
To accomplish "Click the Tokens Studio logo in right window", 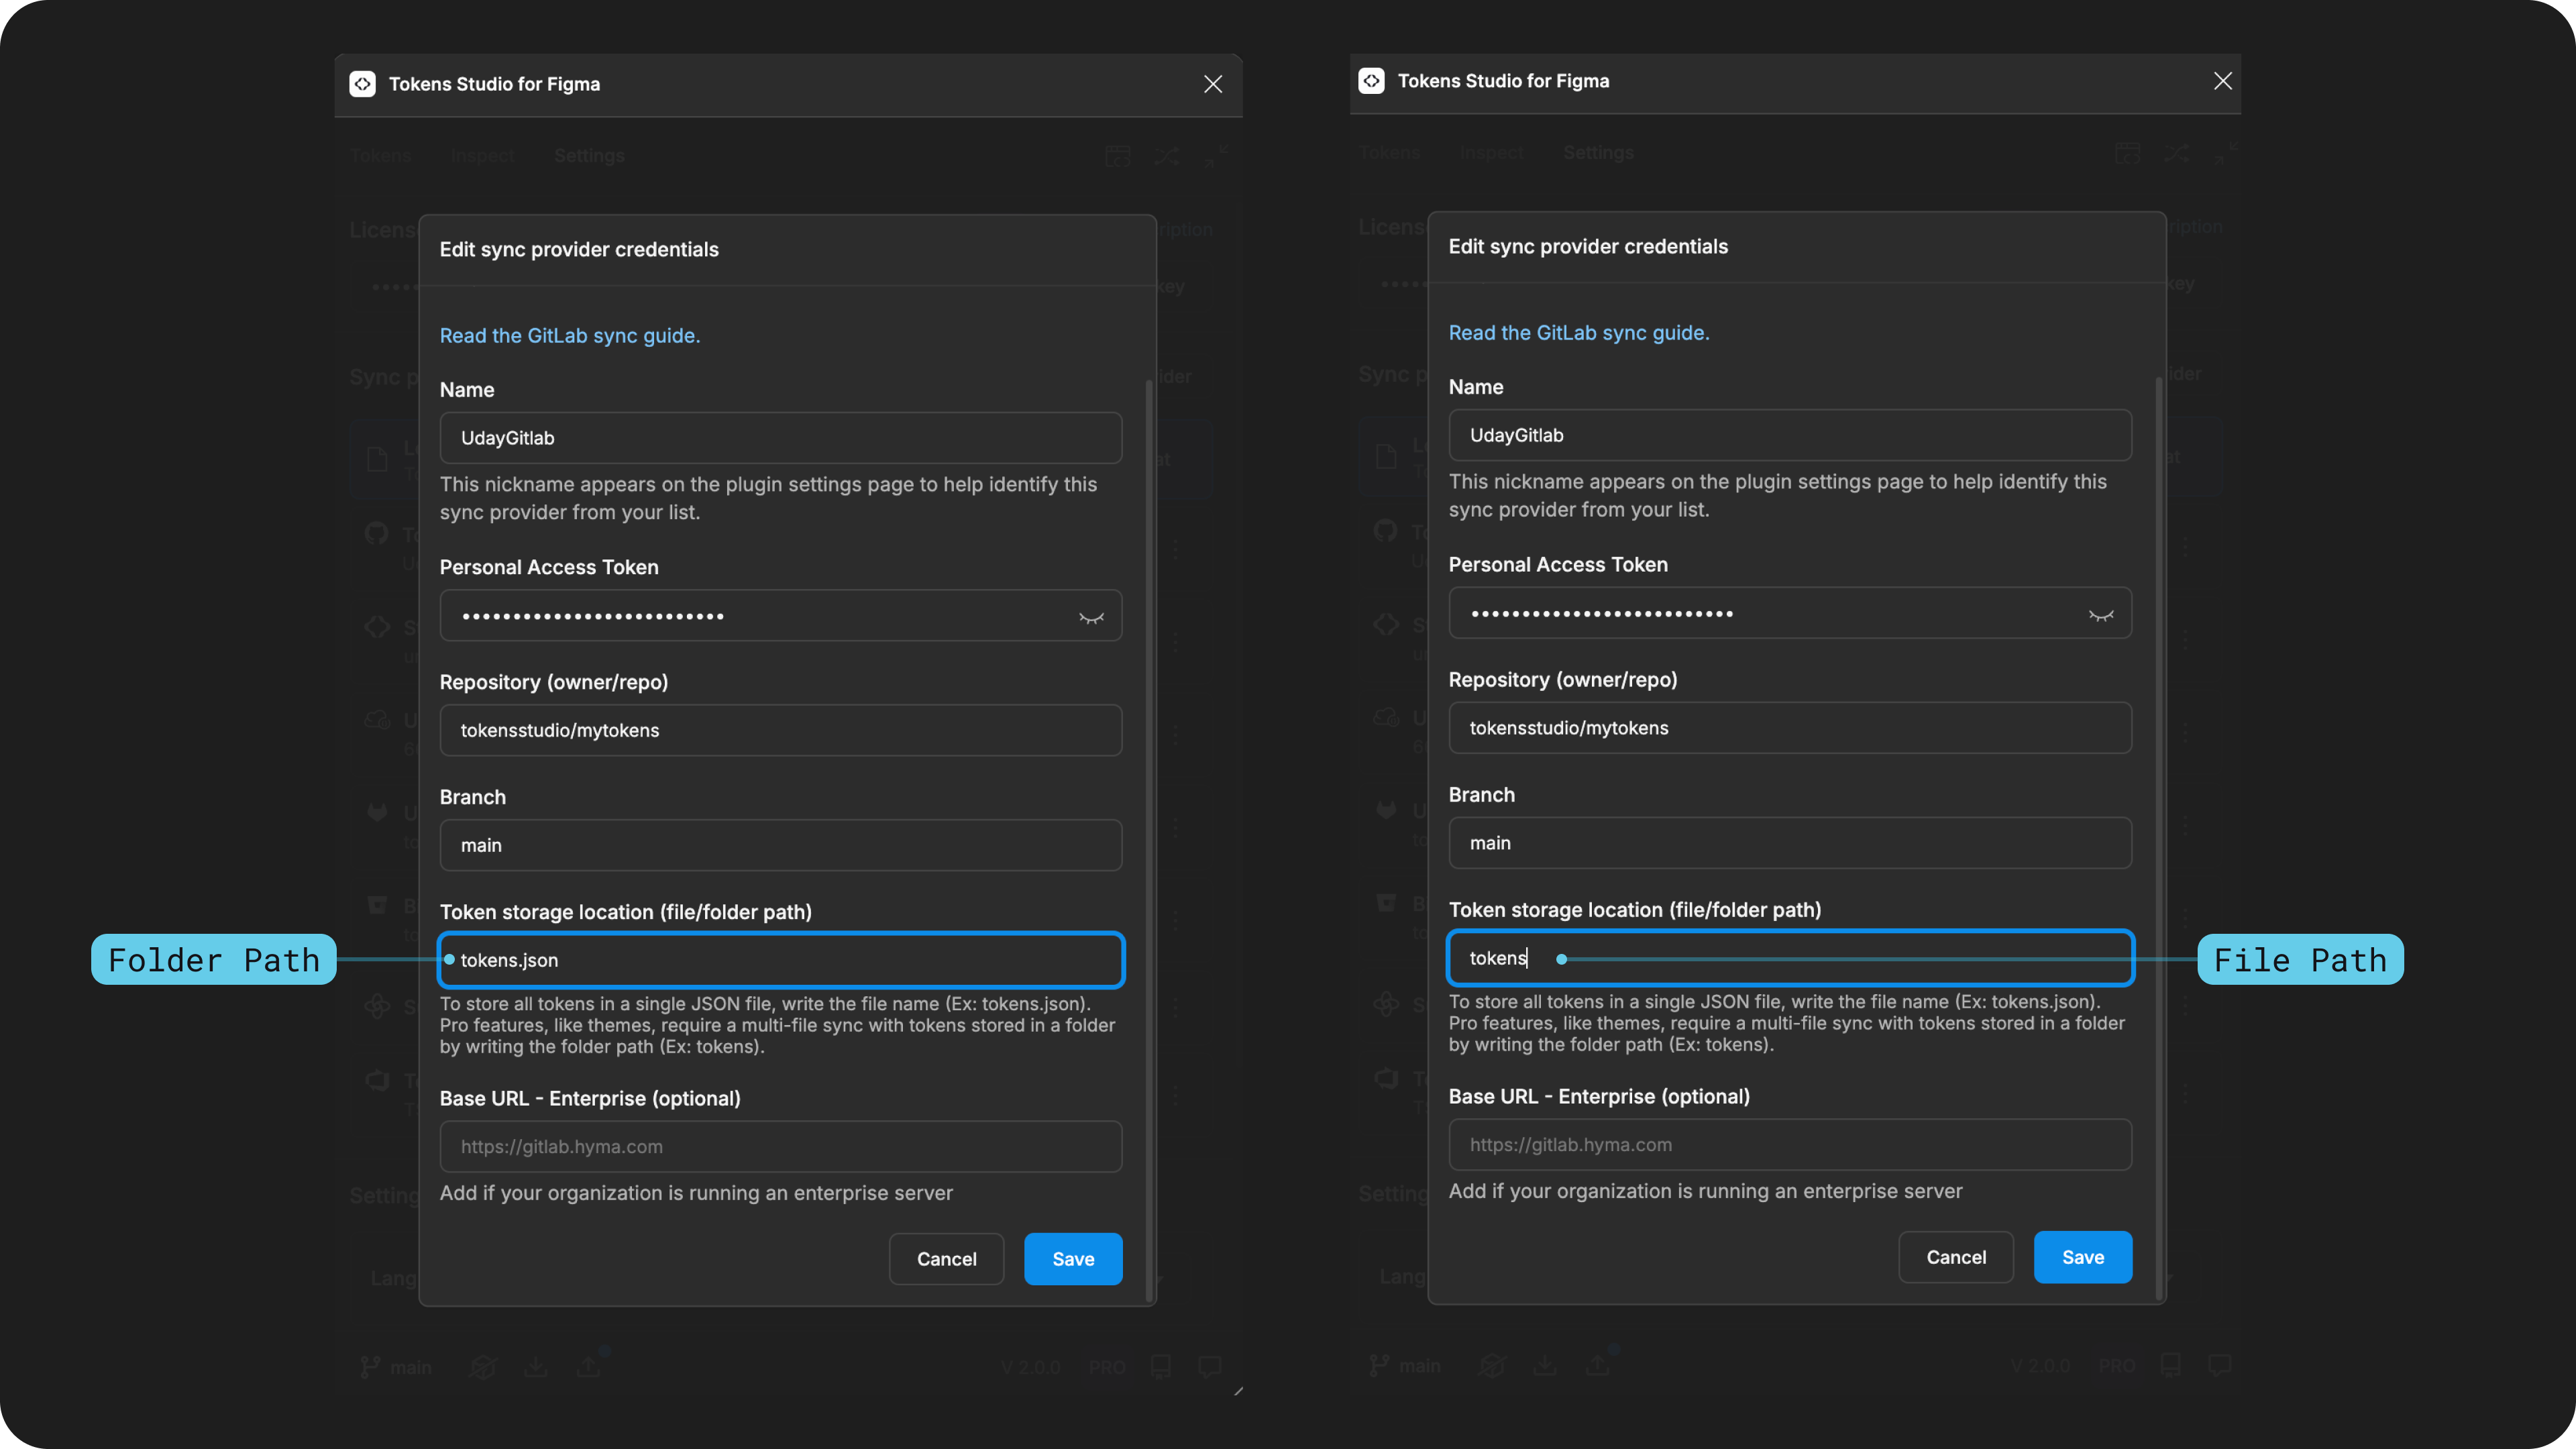I will click(x=1372, y=81).
